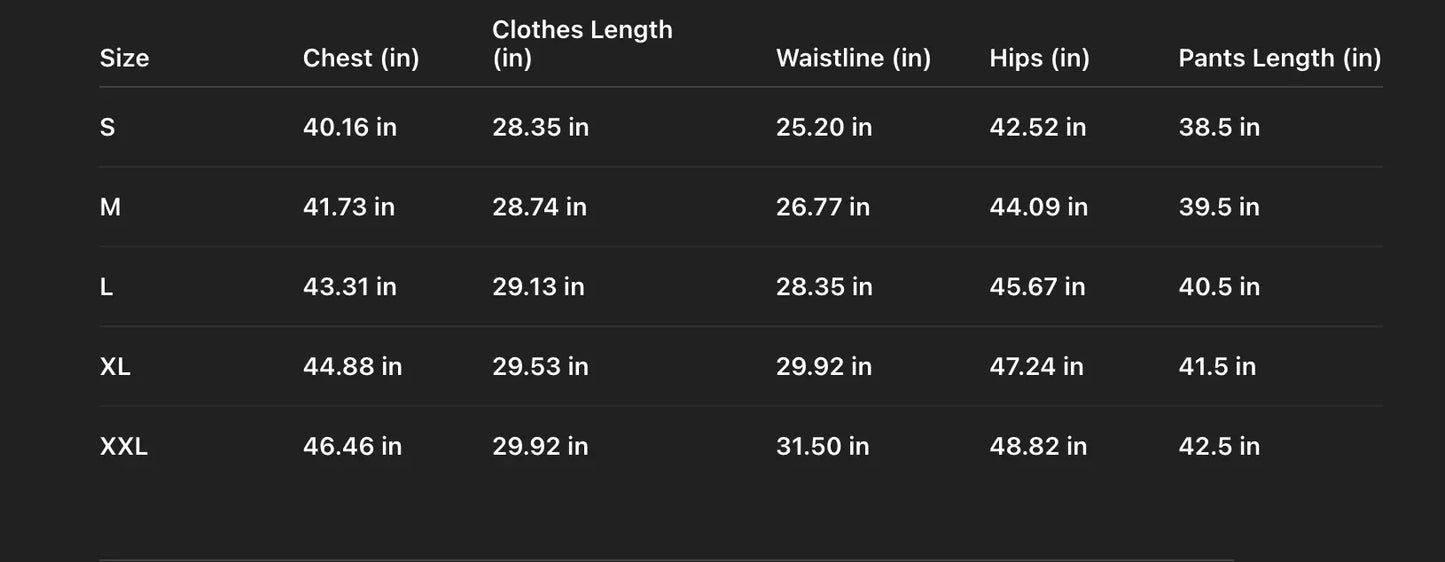Click the 45.67 in hips cell
The height and width of the screenshot is (562, 1445).
(1037, 287)
